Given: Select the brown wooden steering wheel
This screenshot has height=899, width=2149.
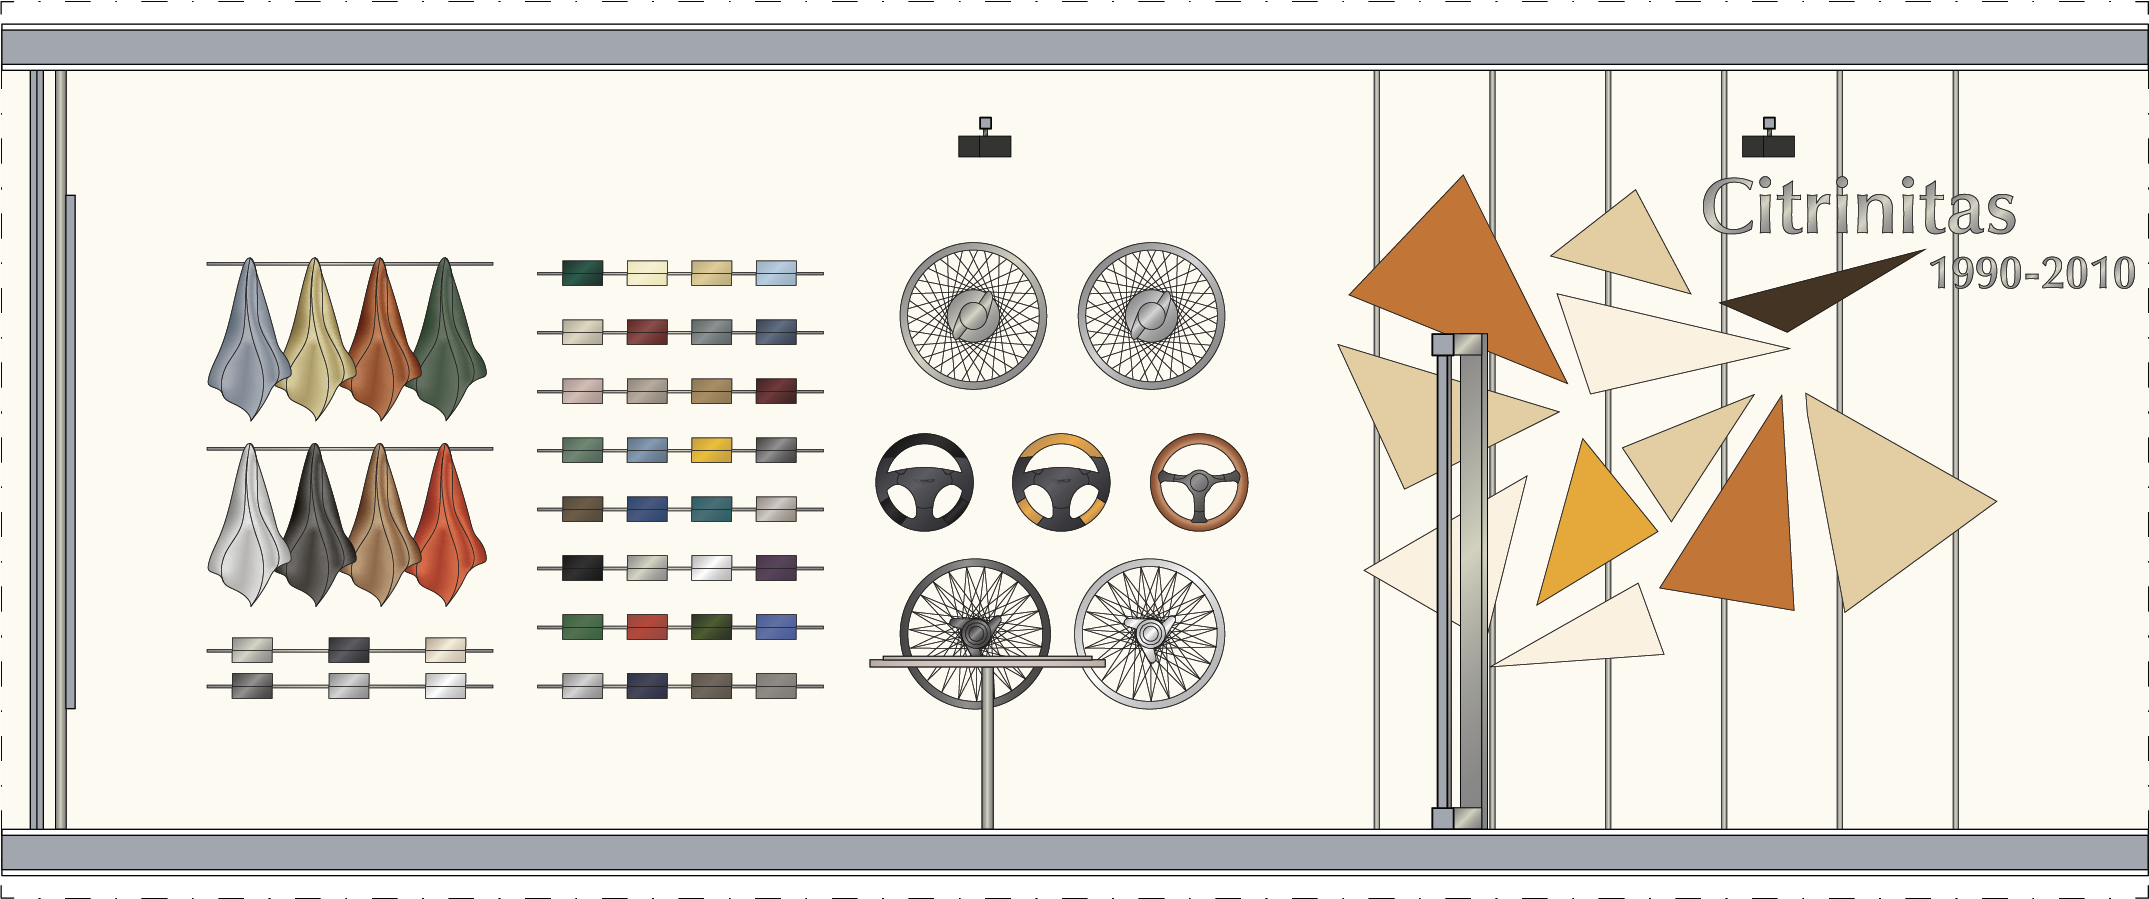Looking at the screenshot, I should click(1199, 482).
